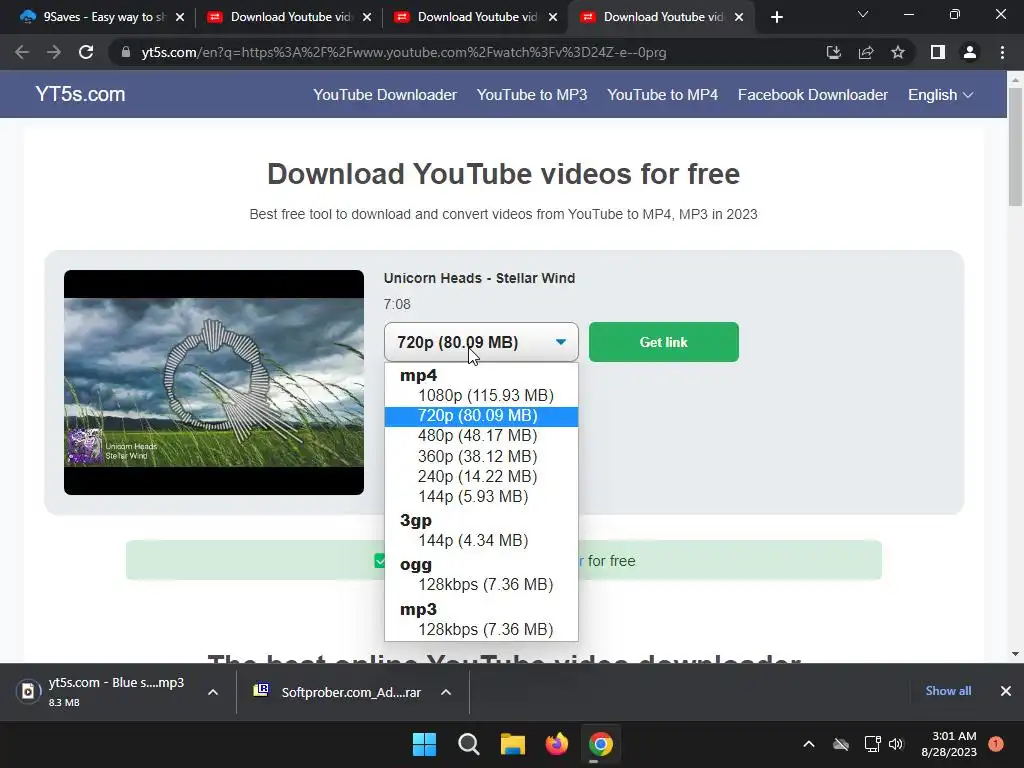Screen dimensions: 1024x768
Task: Expand the English language dropdown
Action: 940,95
